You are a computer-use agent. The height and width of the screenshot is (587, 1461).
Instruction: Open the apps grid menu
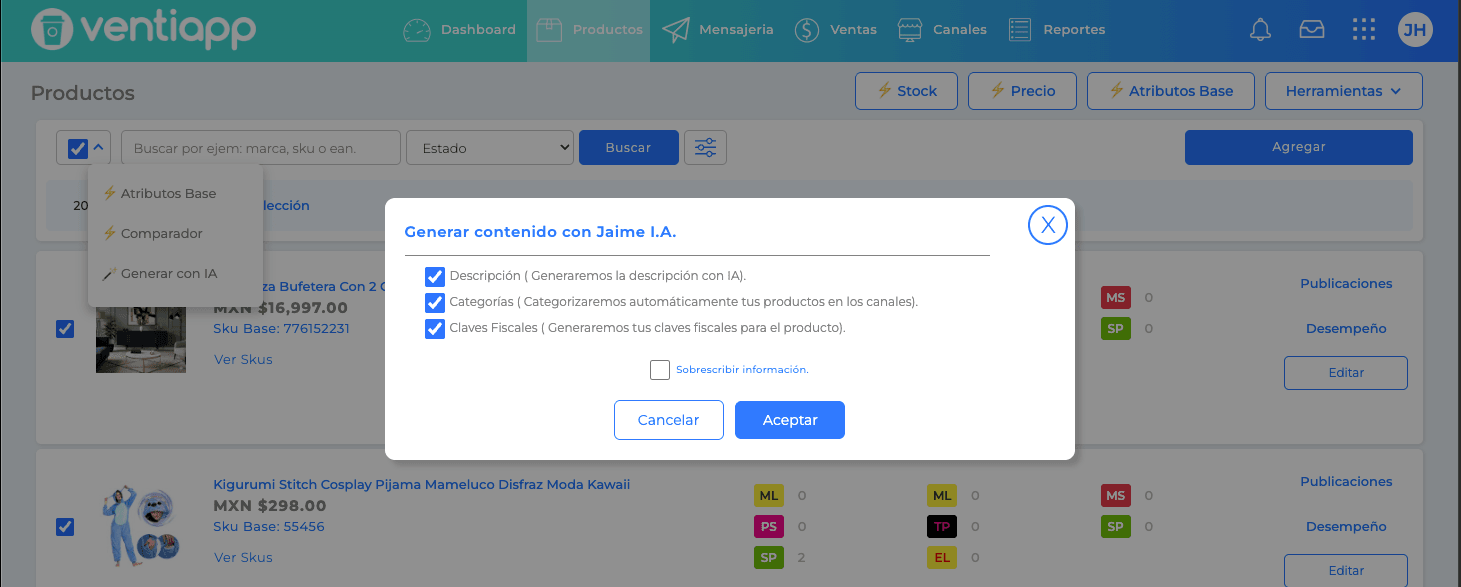coord(1364,30)
